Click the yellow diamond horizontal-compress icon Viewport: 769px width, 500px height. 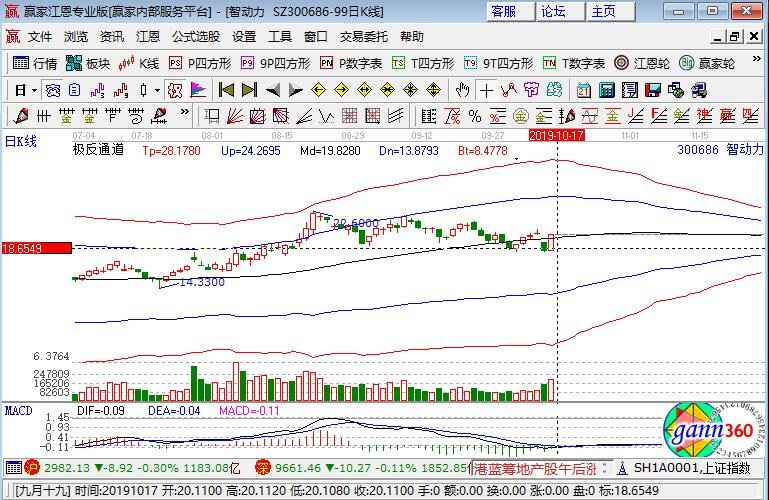click(x=387, y=90)
